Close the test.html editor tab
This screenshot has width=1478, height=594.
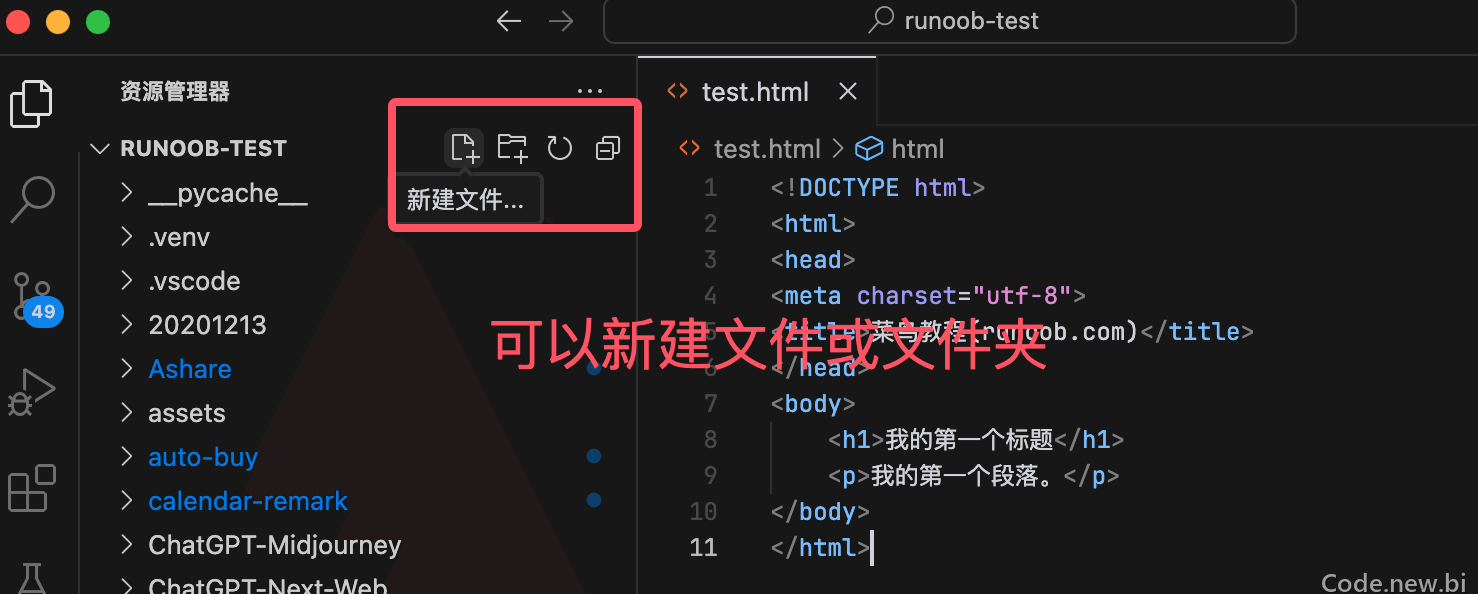tap(848, 91)
